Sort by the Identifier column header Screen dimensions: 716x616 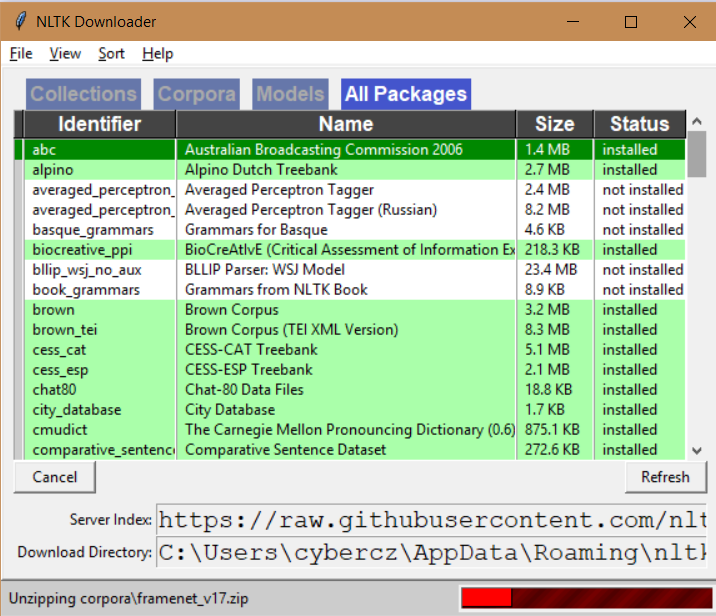click(100, 124)
